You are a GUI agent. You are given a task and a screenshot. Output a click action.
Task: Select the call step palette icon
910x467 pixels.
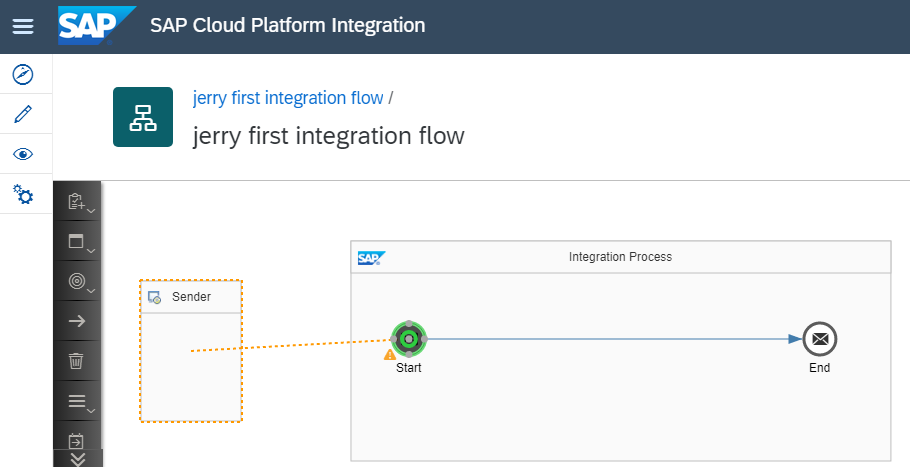76,440
